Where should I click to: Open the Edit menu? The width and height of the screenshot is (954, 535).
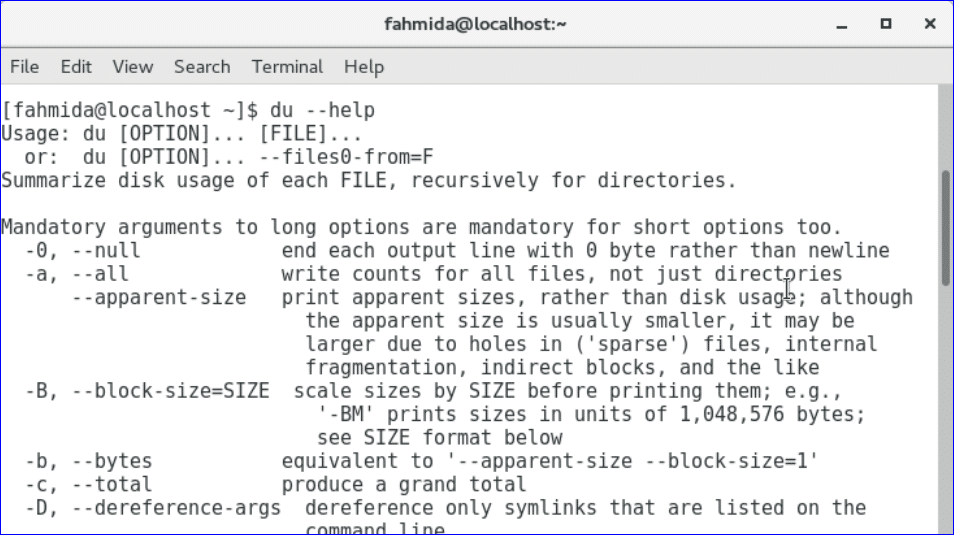(76, 67)
